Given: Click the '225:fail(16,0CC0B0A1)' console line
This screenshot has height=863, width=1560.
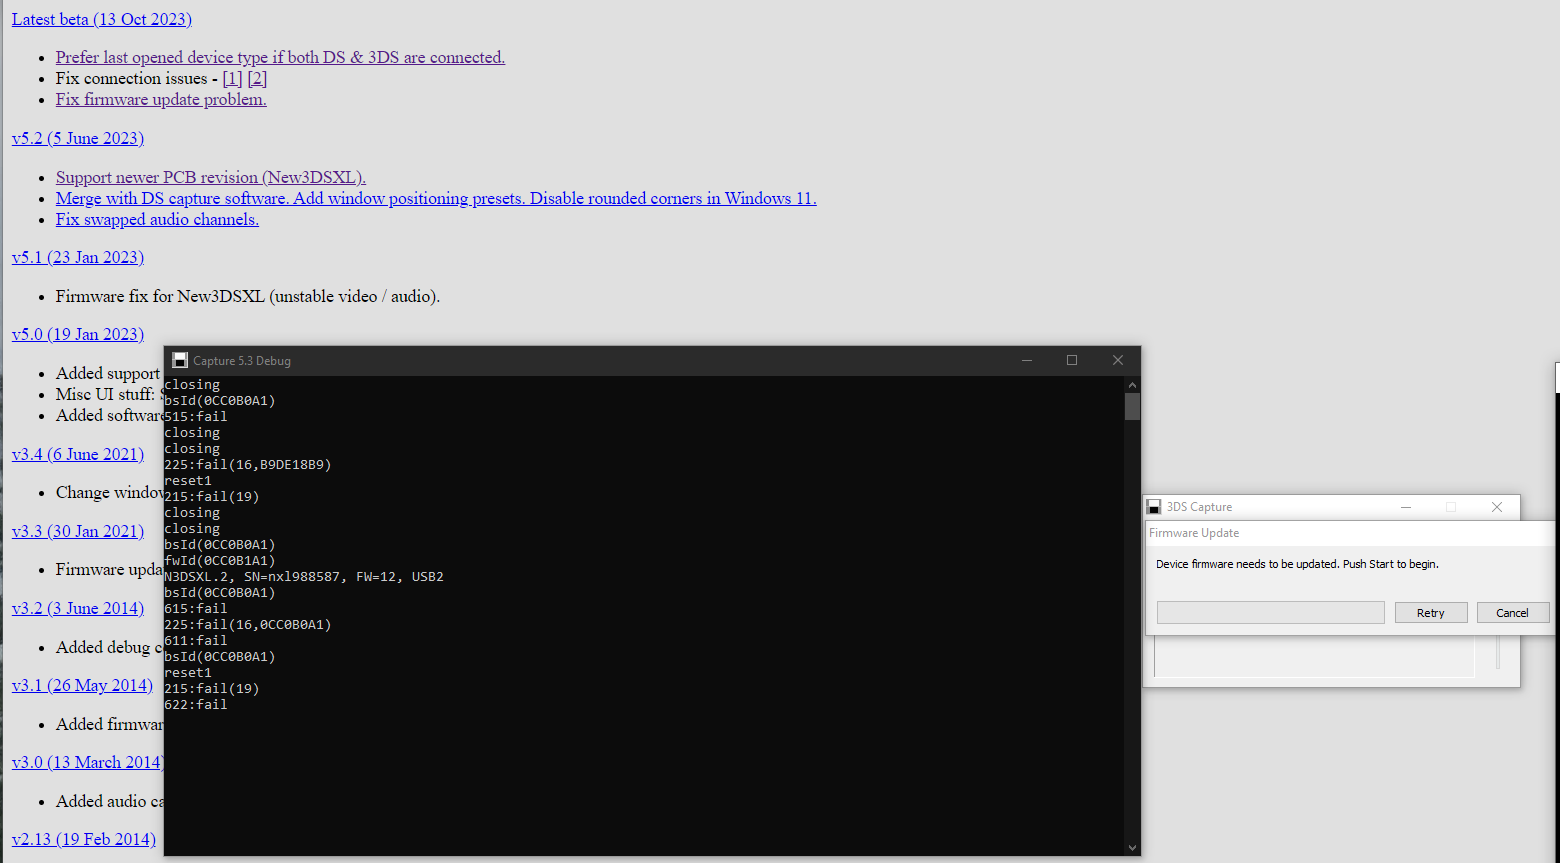Looking at the screenshot, I should (x=248, y=625).
